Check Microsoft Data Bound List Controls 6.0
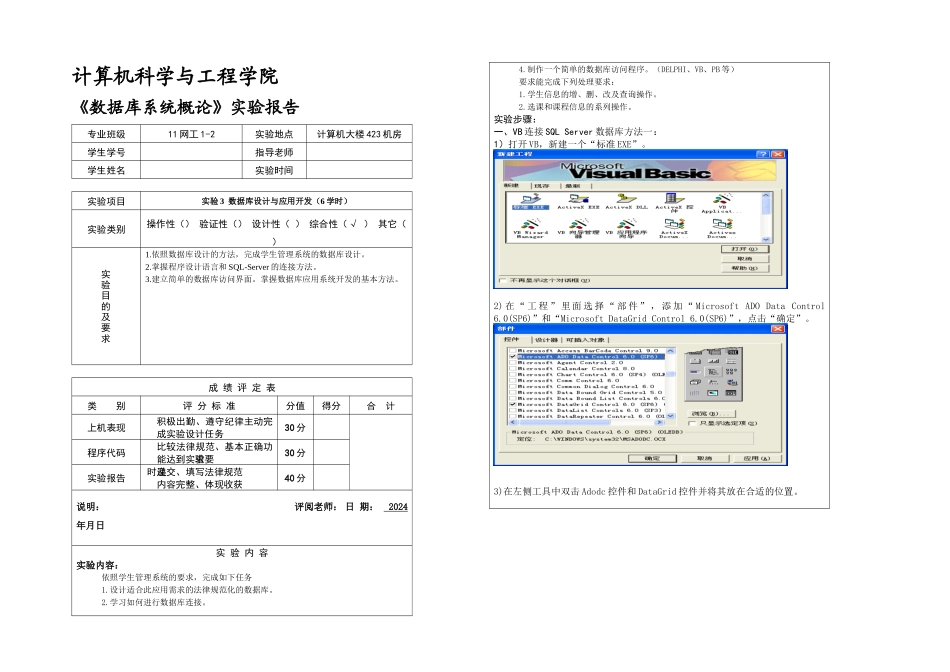 click(513, 399)
